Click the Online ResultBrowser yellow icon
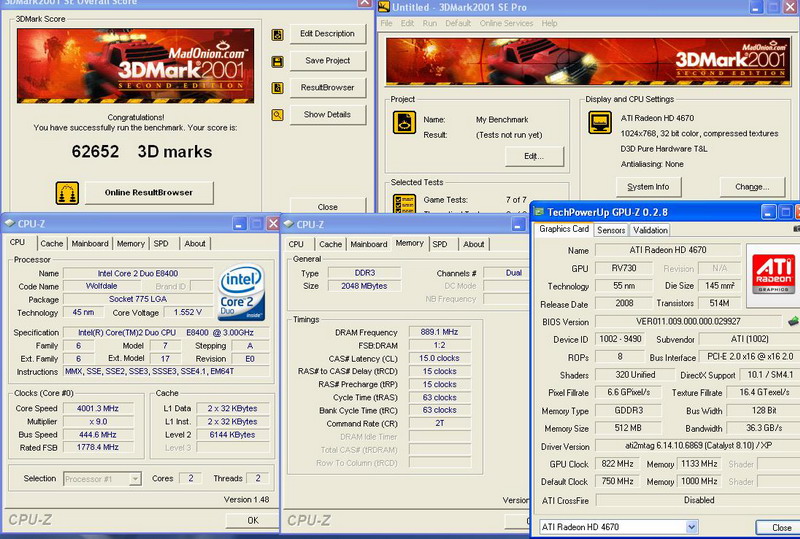Viewport: 800px width, 539px height. 67,193
